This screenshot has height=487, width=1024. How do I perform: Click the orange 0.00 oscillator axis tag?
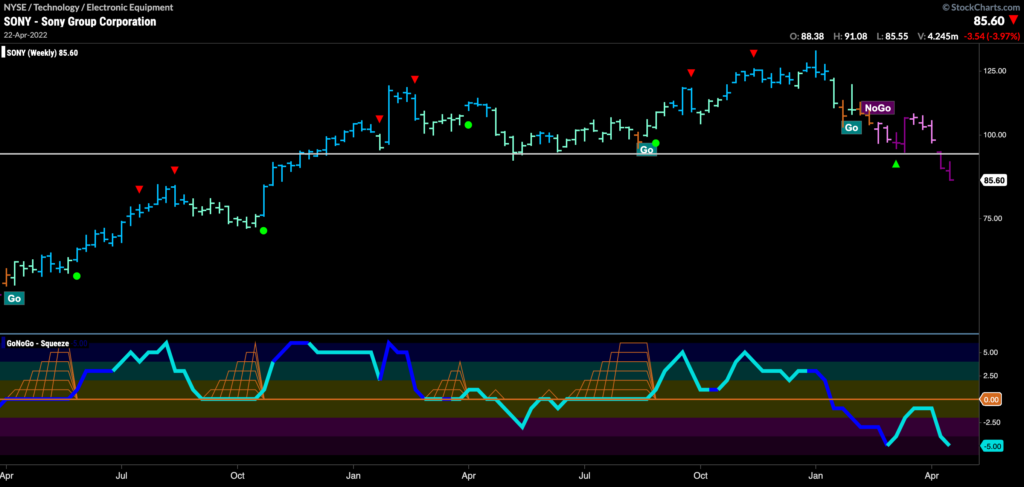[992, 400]
